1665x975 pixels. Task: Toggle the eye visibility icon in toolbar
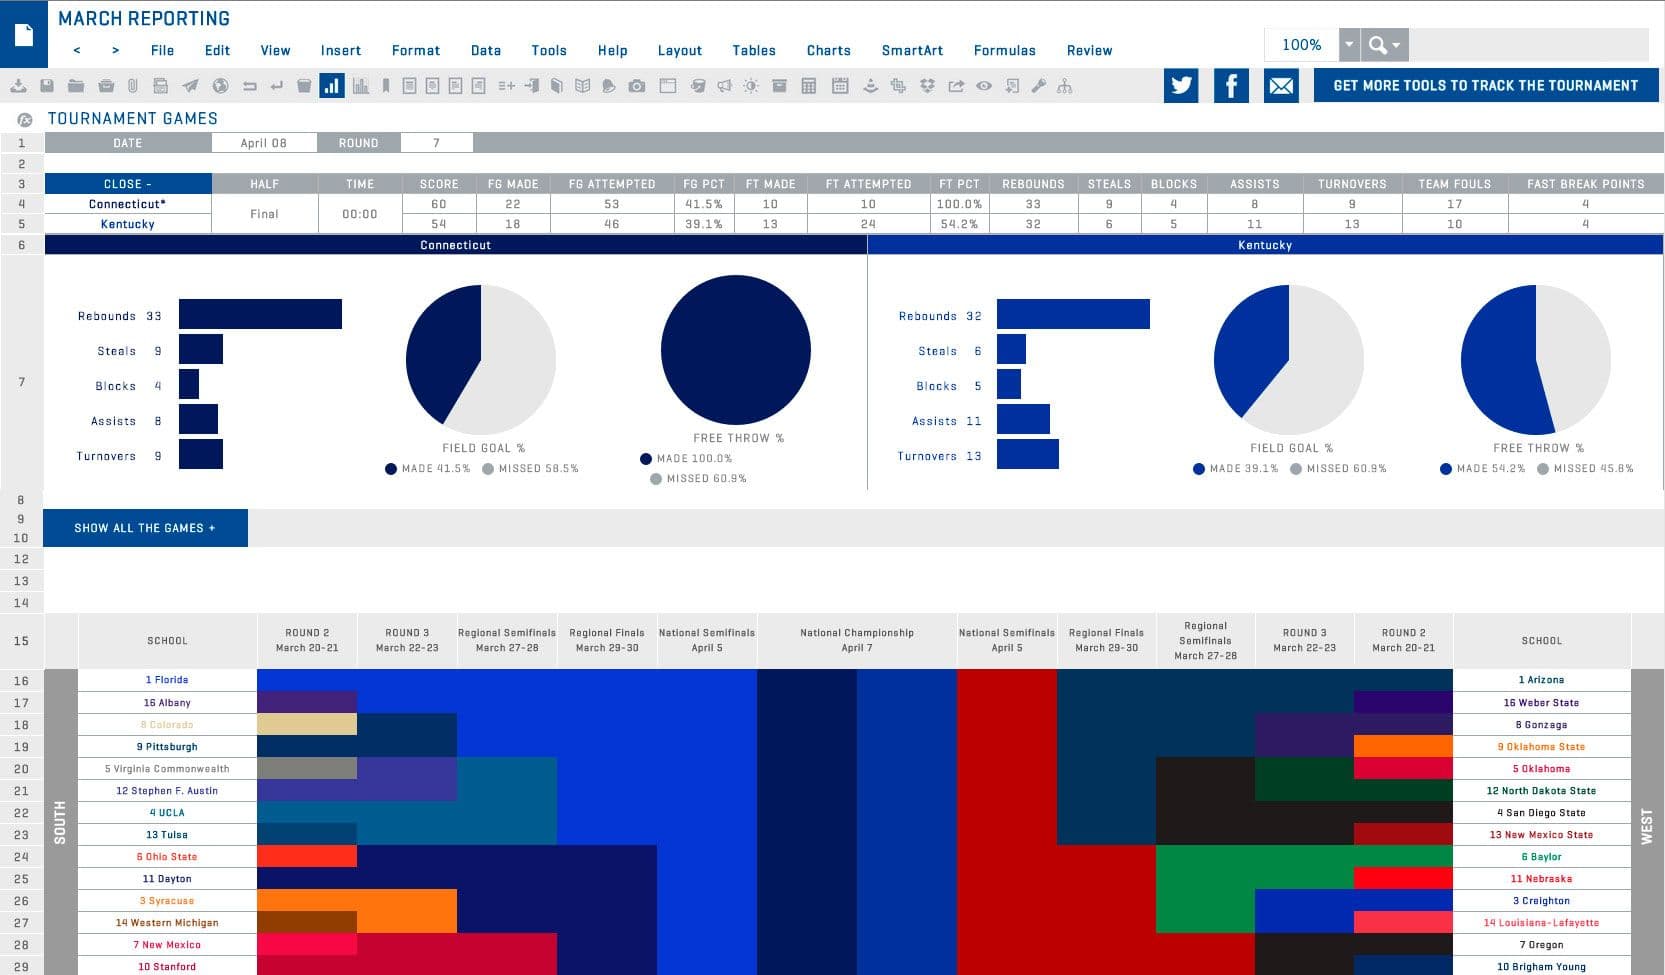point(984,86)
